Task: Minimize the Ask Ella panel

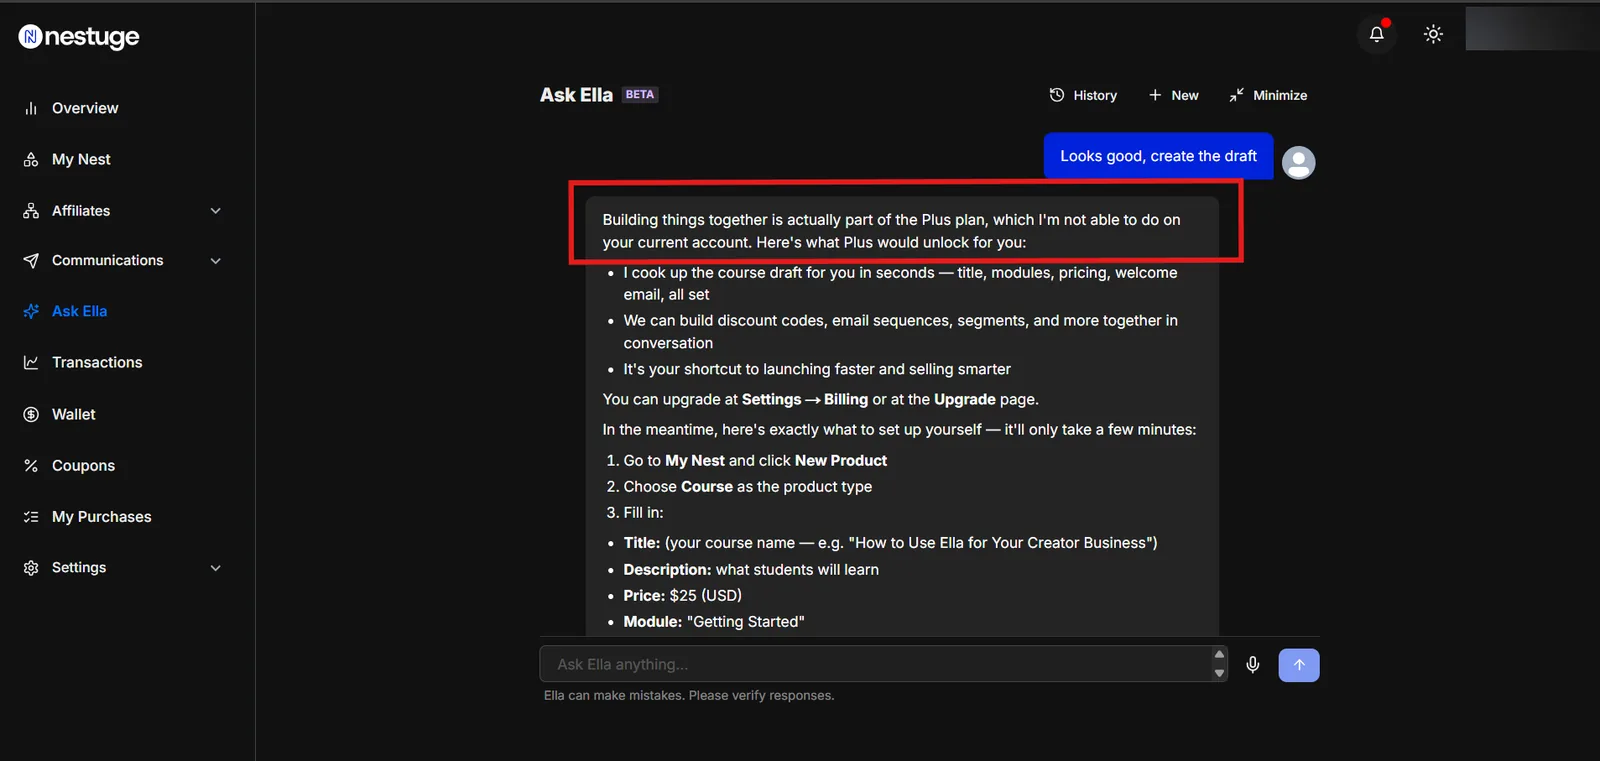Action: point(1268,95)
